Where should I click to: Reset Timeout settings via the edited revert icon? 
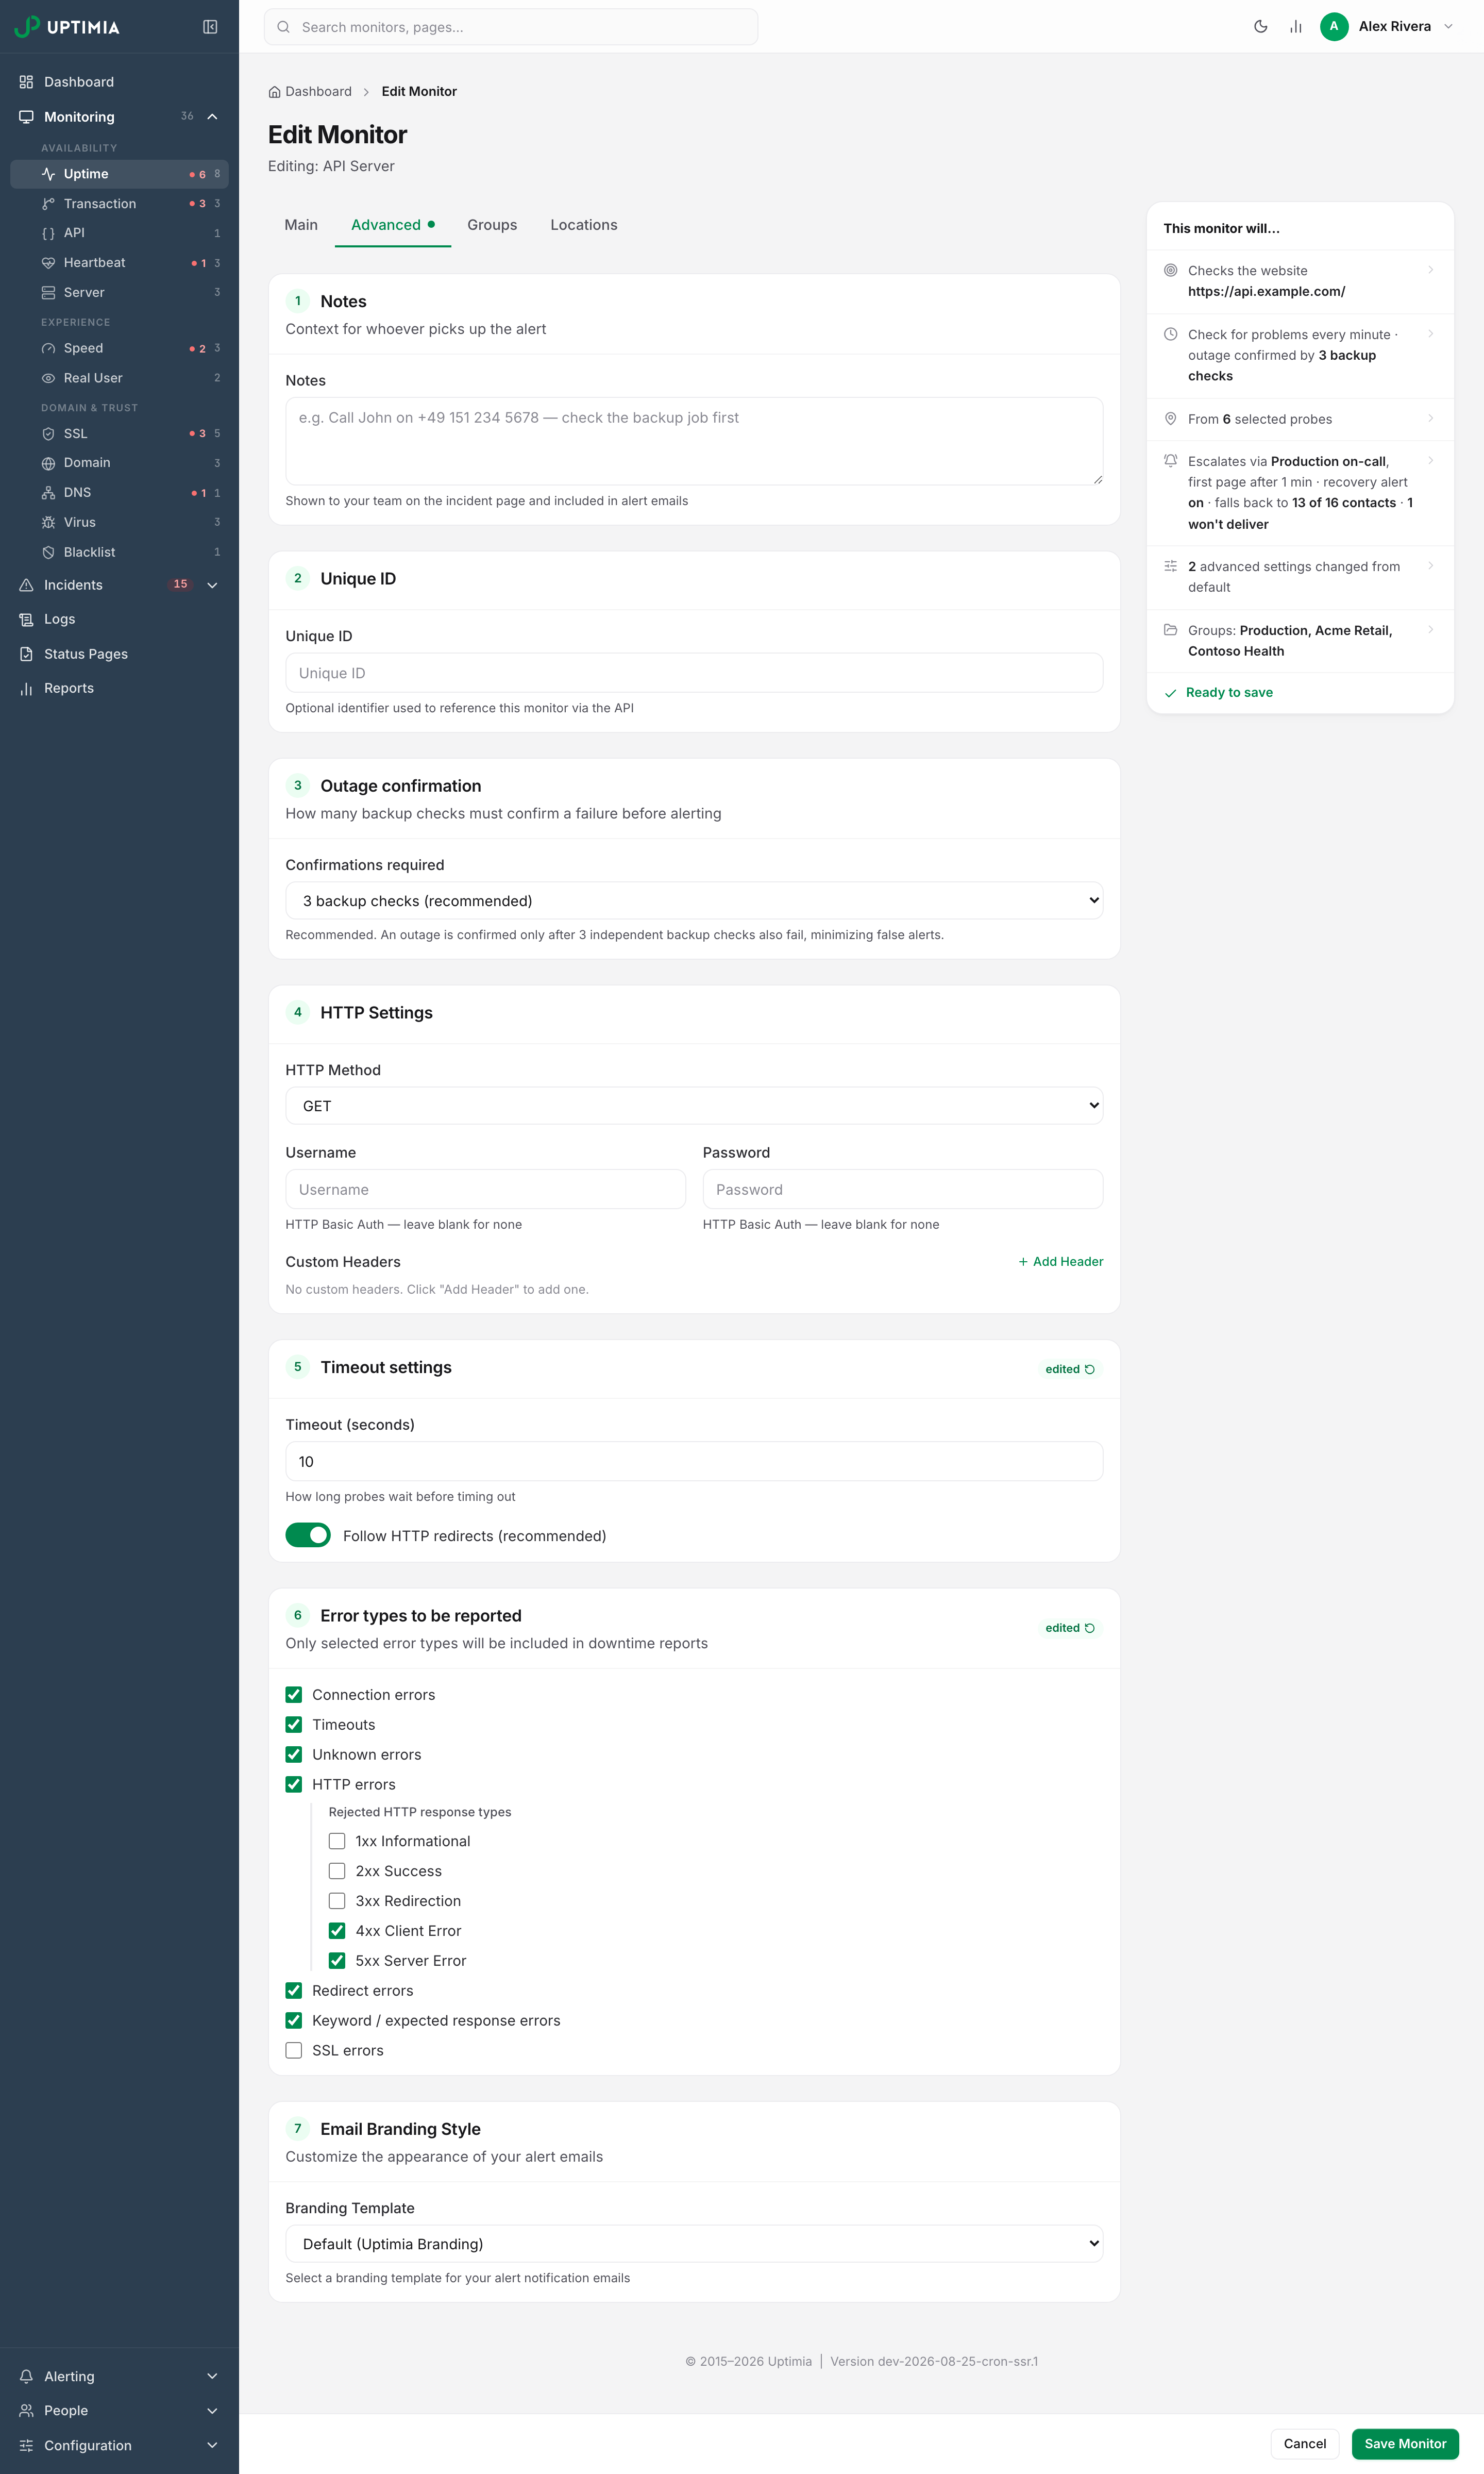pyautogui.click(x=1089, y=1369)
